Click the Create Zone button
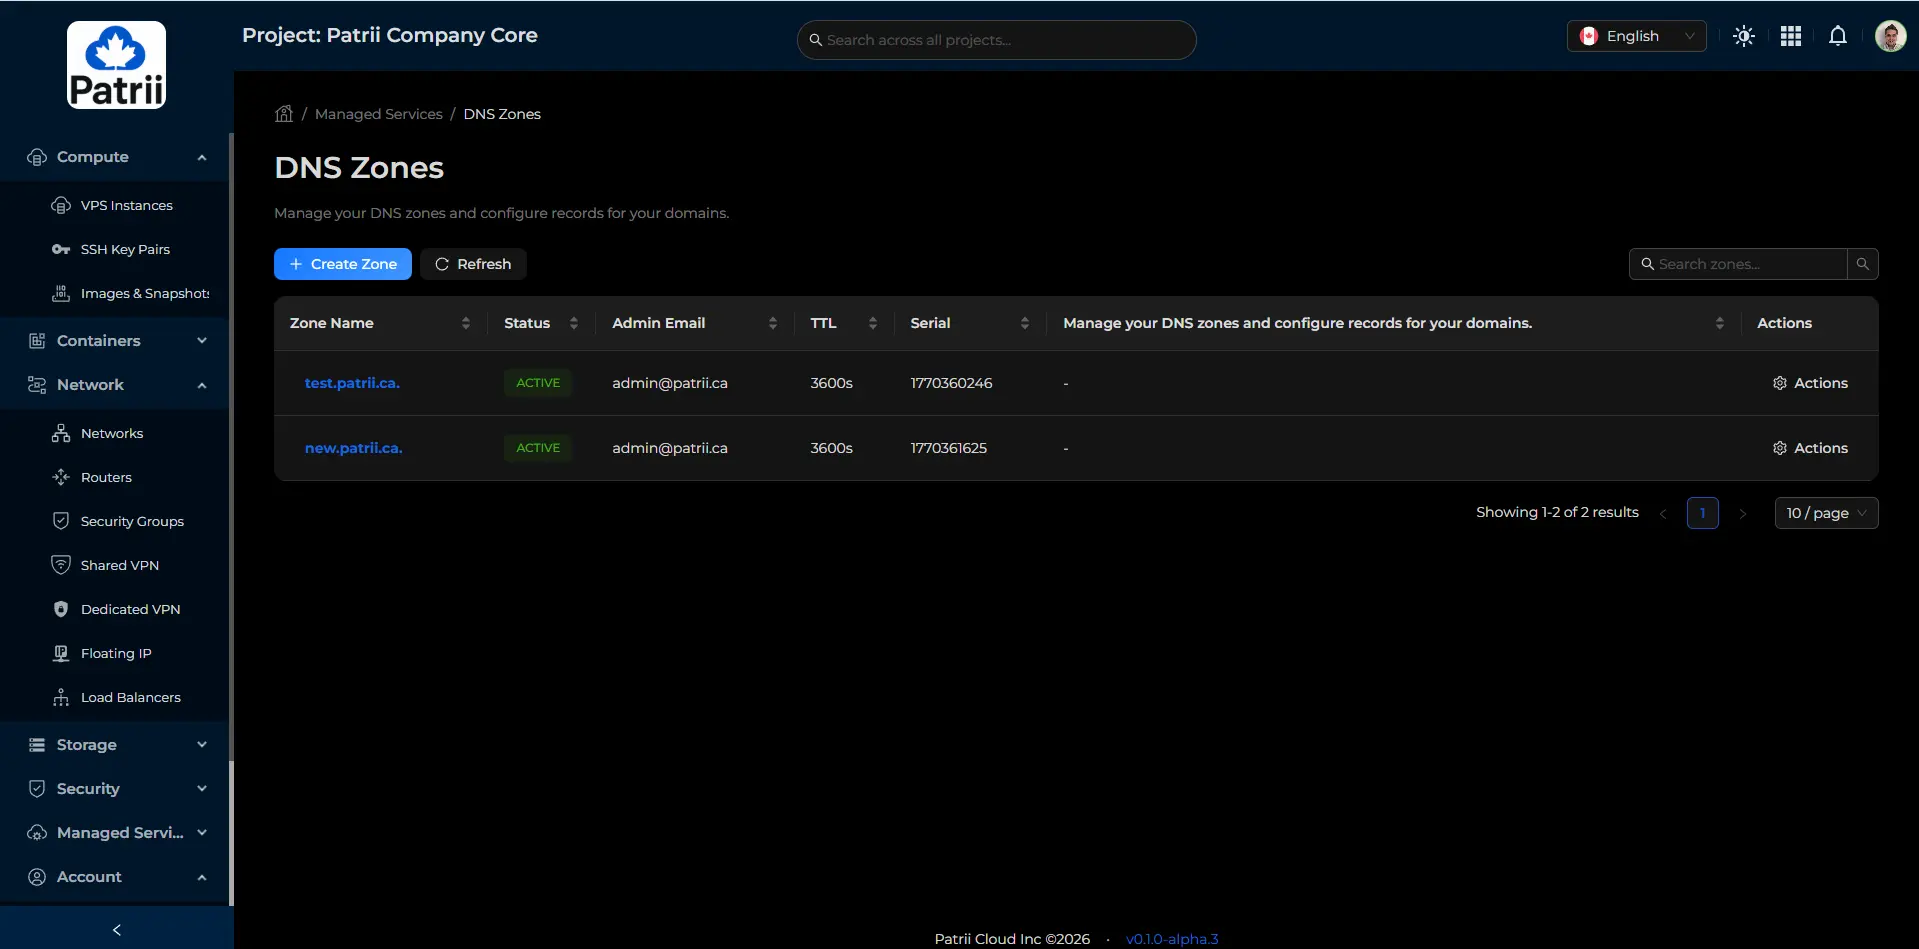Screen dimensions: 1919x949 [x=343, y=264]
